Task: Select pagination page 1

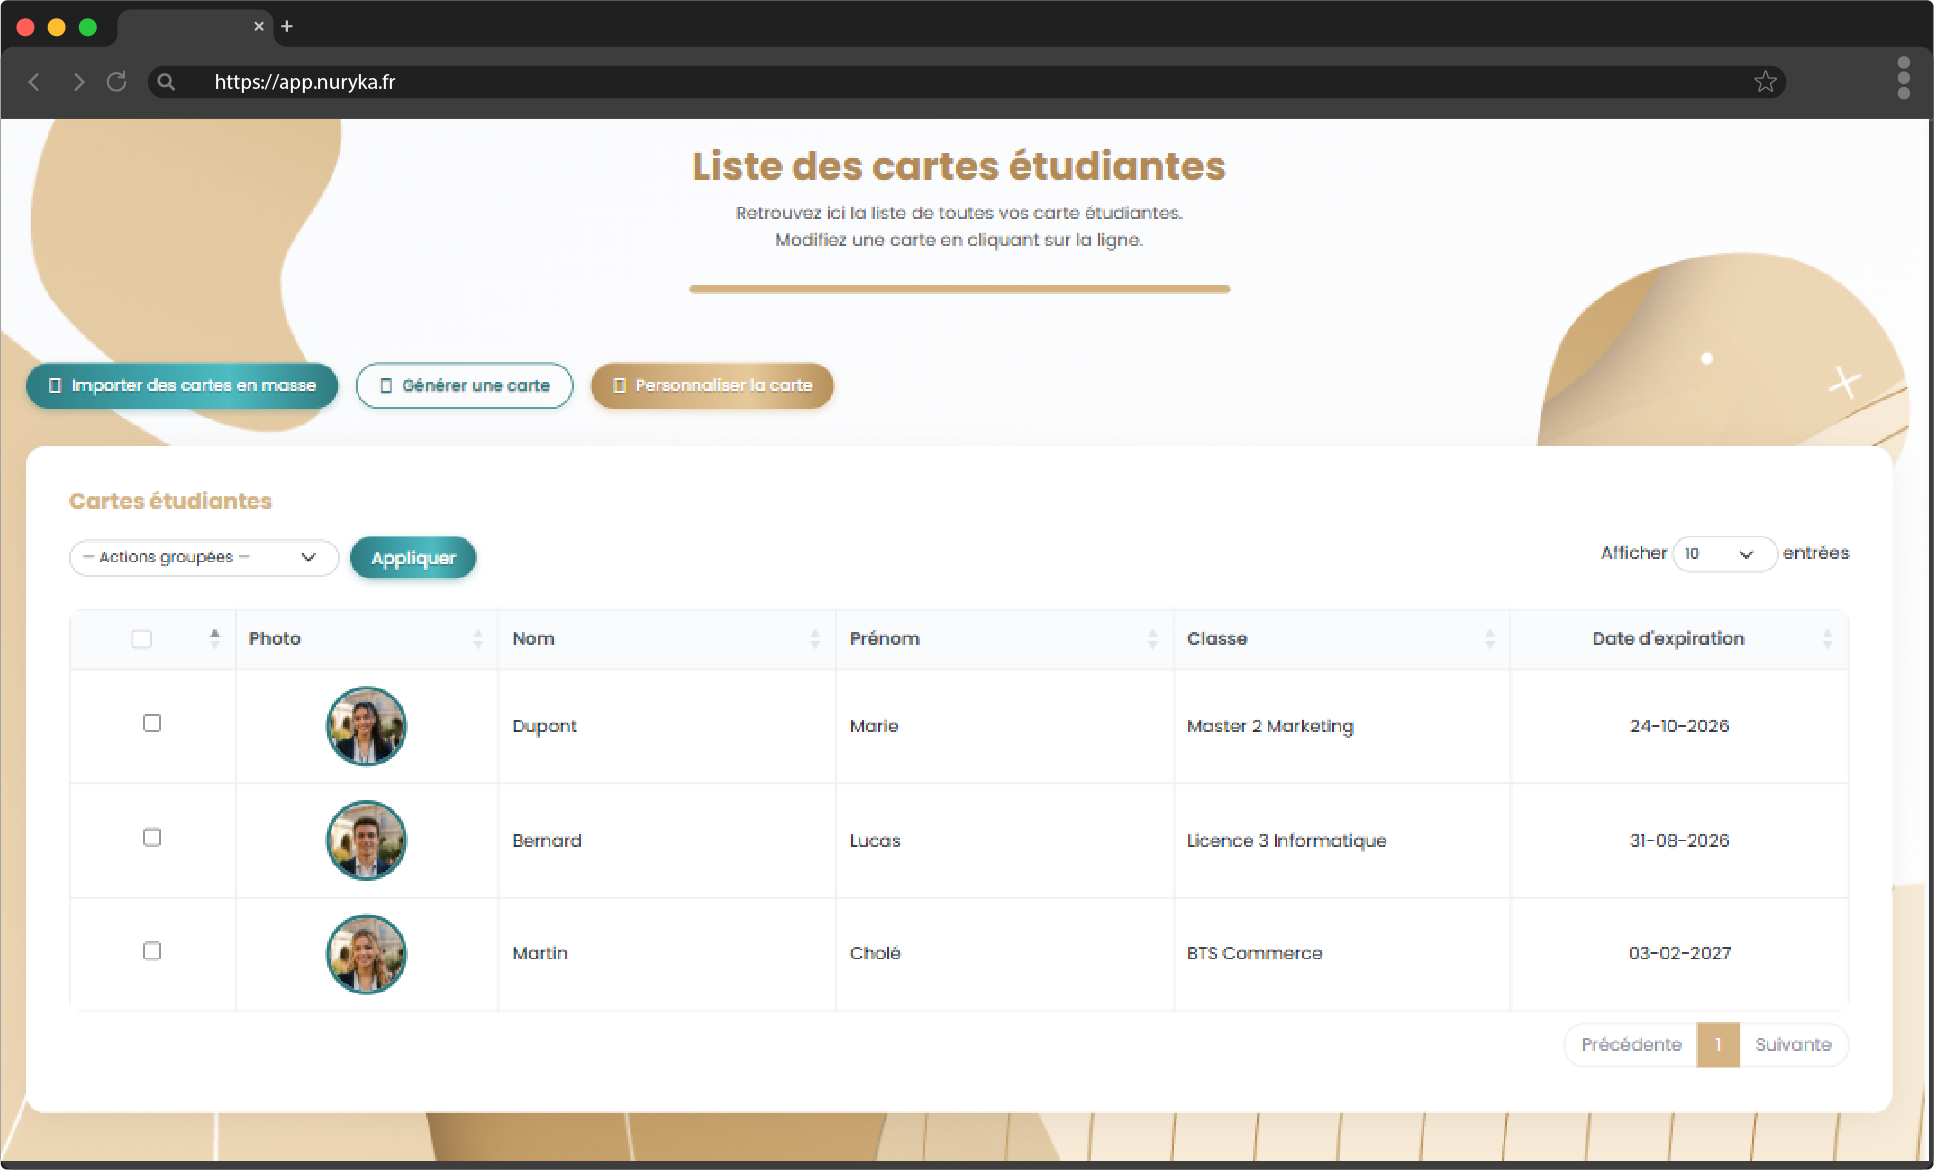Action: [x=1718, y=1045]
